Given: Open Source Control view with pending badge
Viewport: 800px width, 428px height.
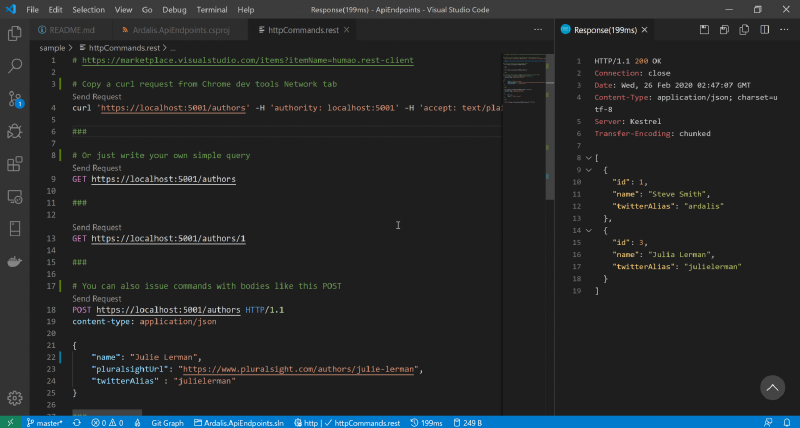Looking at the screenshot, I should [15, 99].
